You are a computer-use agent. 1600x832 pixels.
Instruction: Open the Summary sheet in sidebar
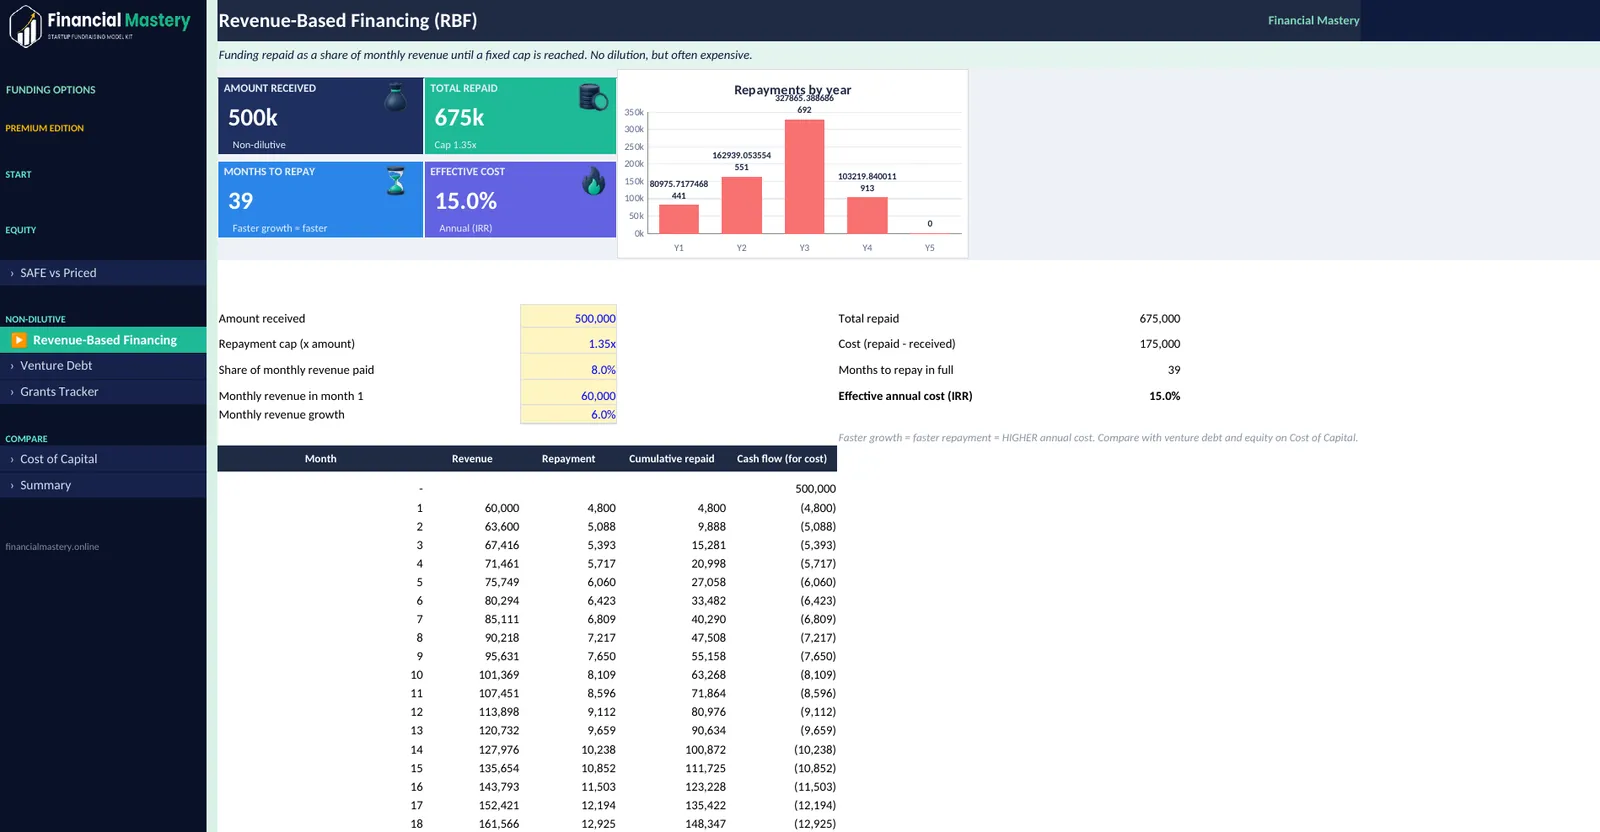point(103,485)
